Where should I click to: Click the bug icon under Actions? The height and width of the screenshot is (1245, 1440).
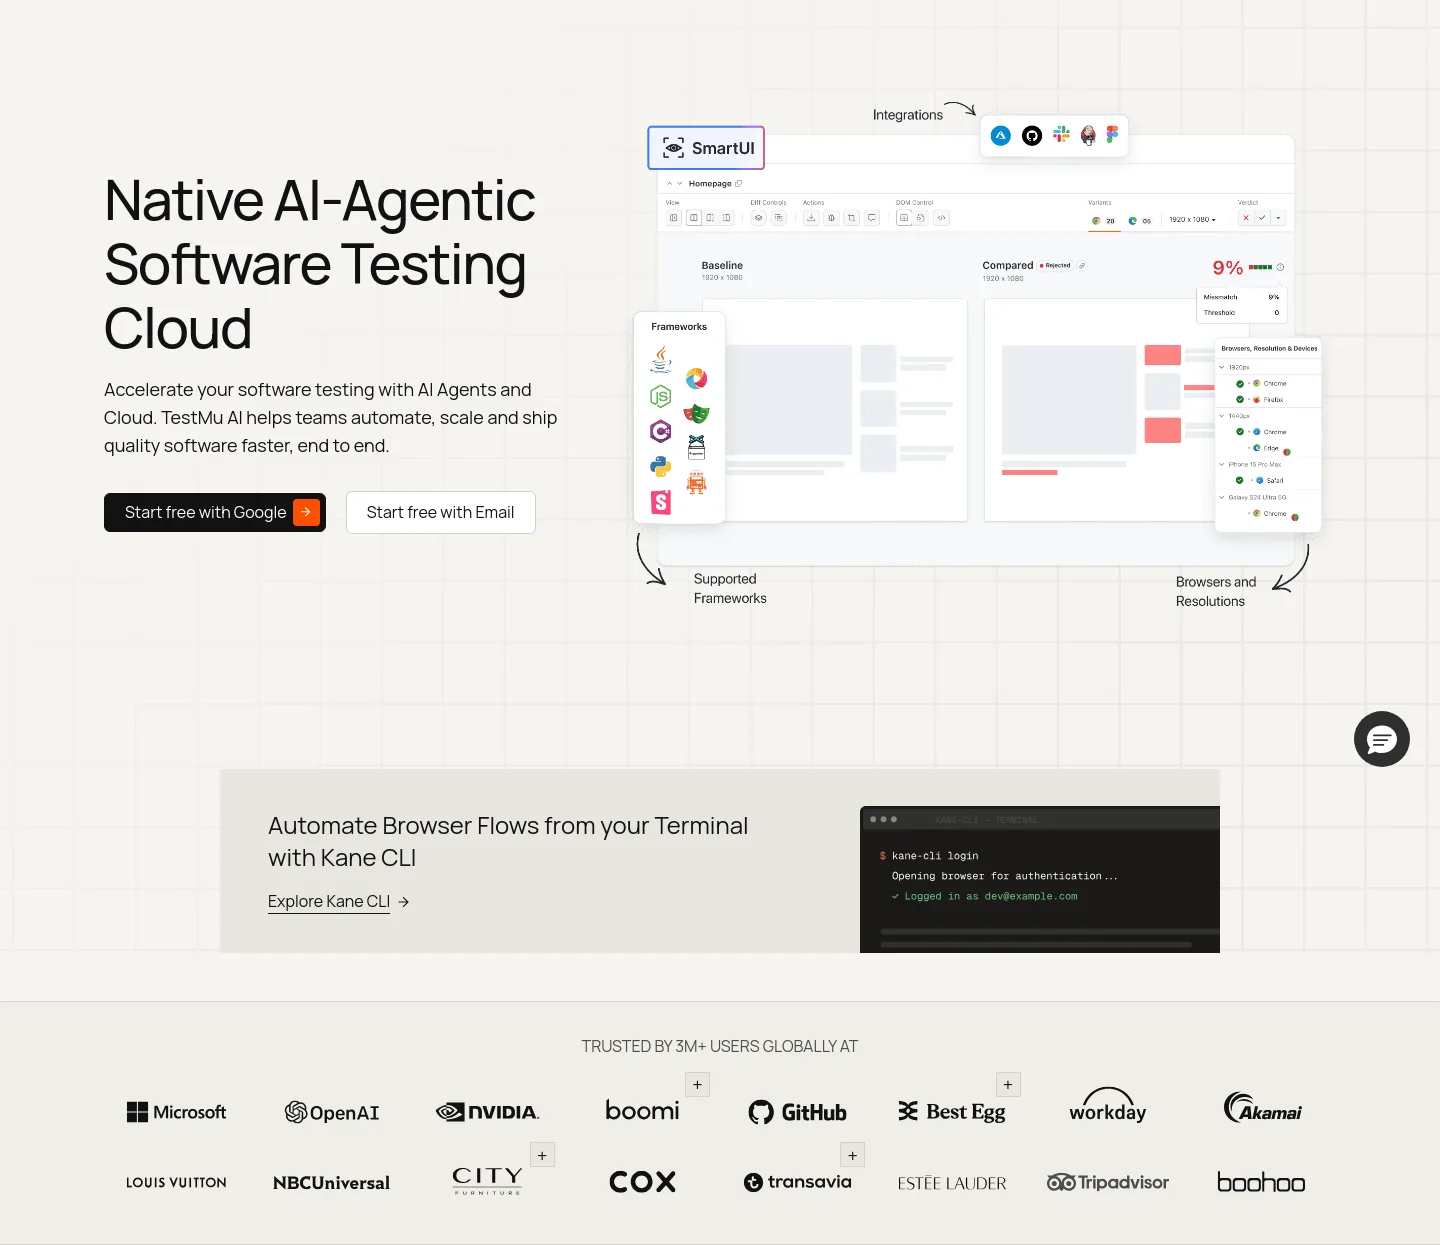831,218
